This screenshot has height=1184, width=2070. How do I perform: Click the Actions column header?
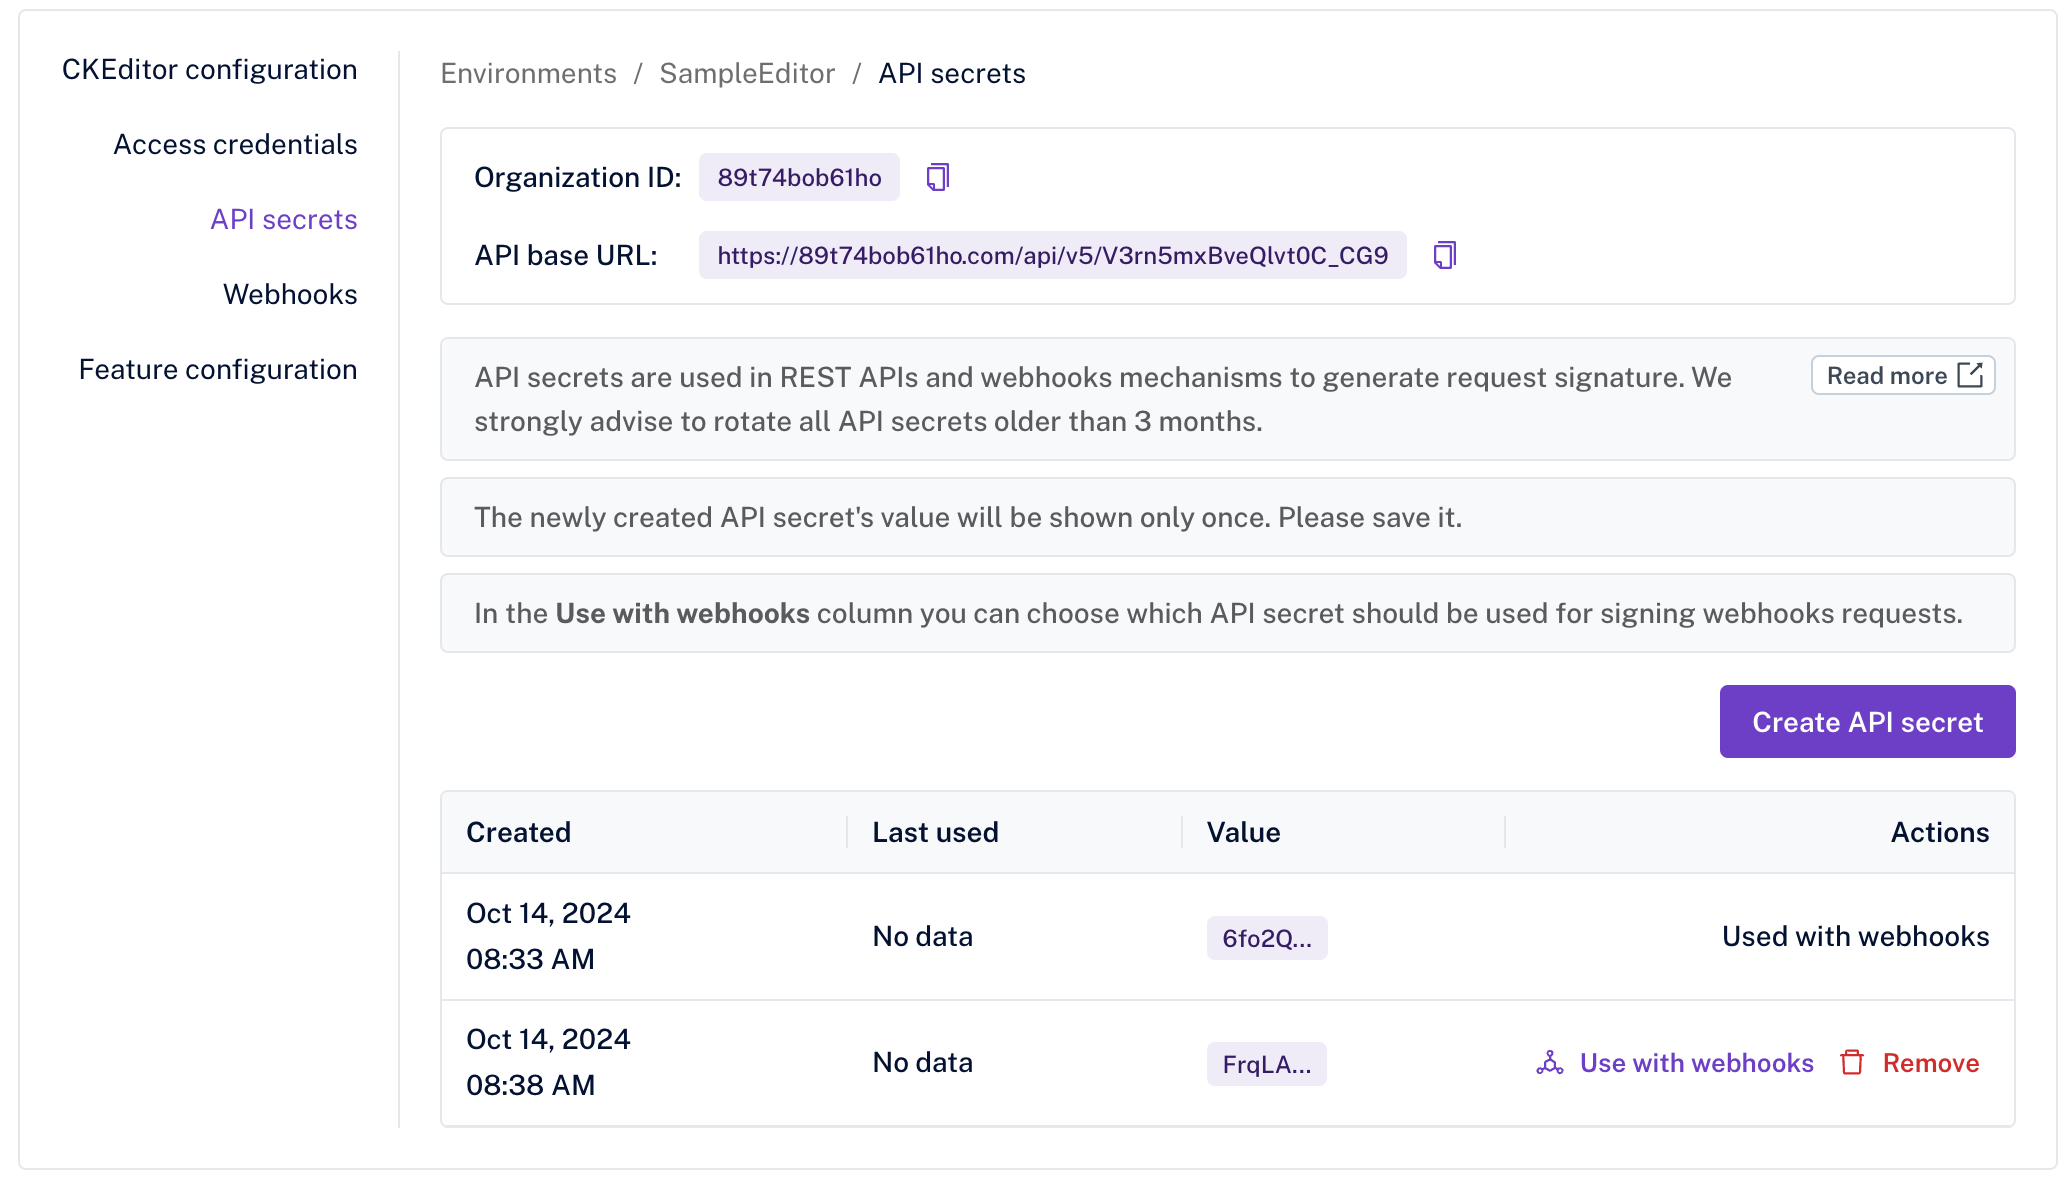pos(1939,832)
